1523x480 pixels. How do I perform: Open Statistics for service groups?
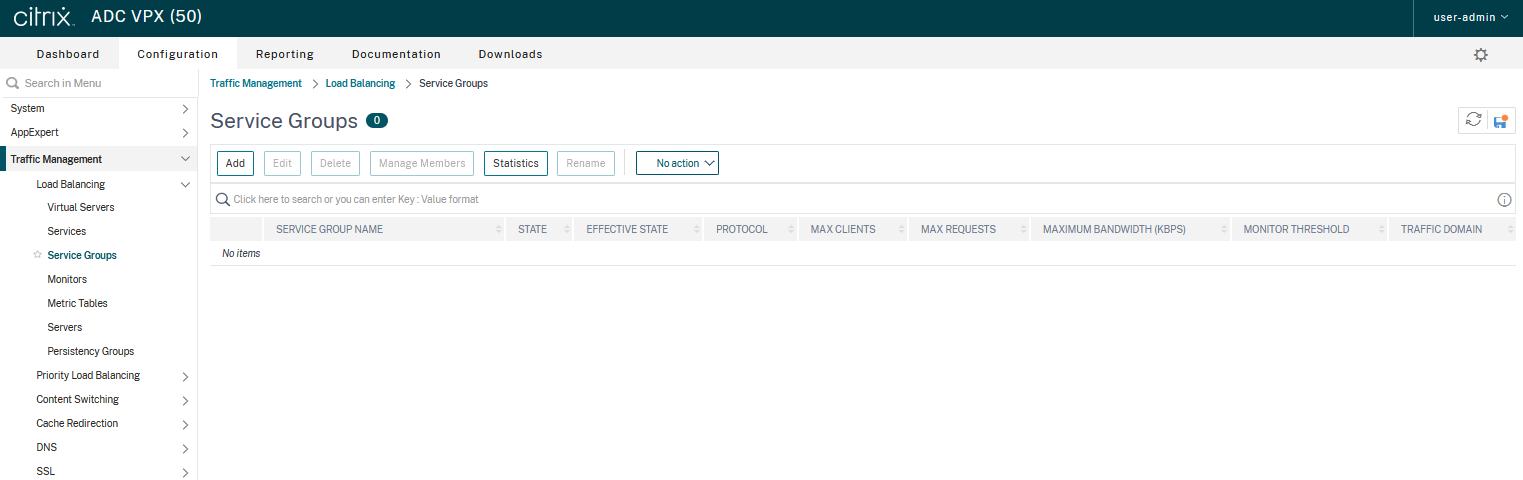pos(516,163)
